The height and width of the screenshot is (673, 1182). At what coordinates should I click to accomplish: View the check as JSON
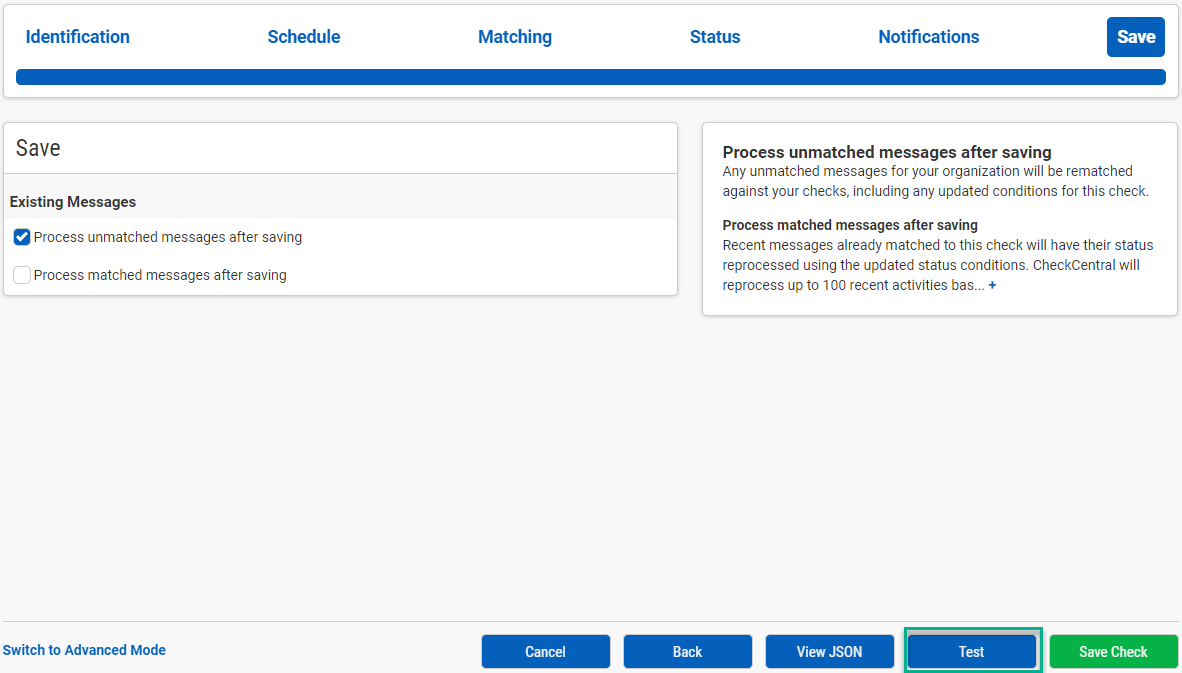tap(829, 651)
